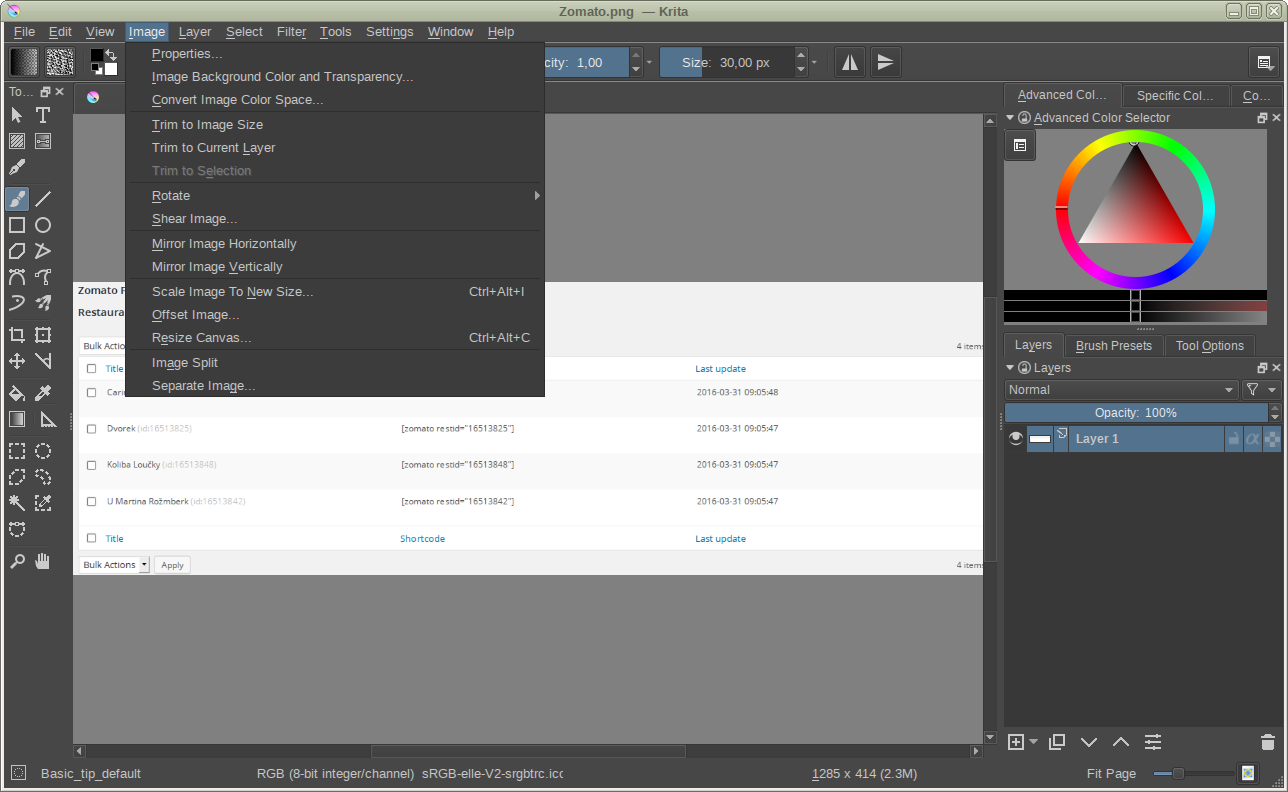
Task: Duplicate the layer with duplicate icon
Action: point(1057,742)
